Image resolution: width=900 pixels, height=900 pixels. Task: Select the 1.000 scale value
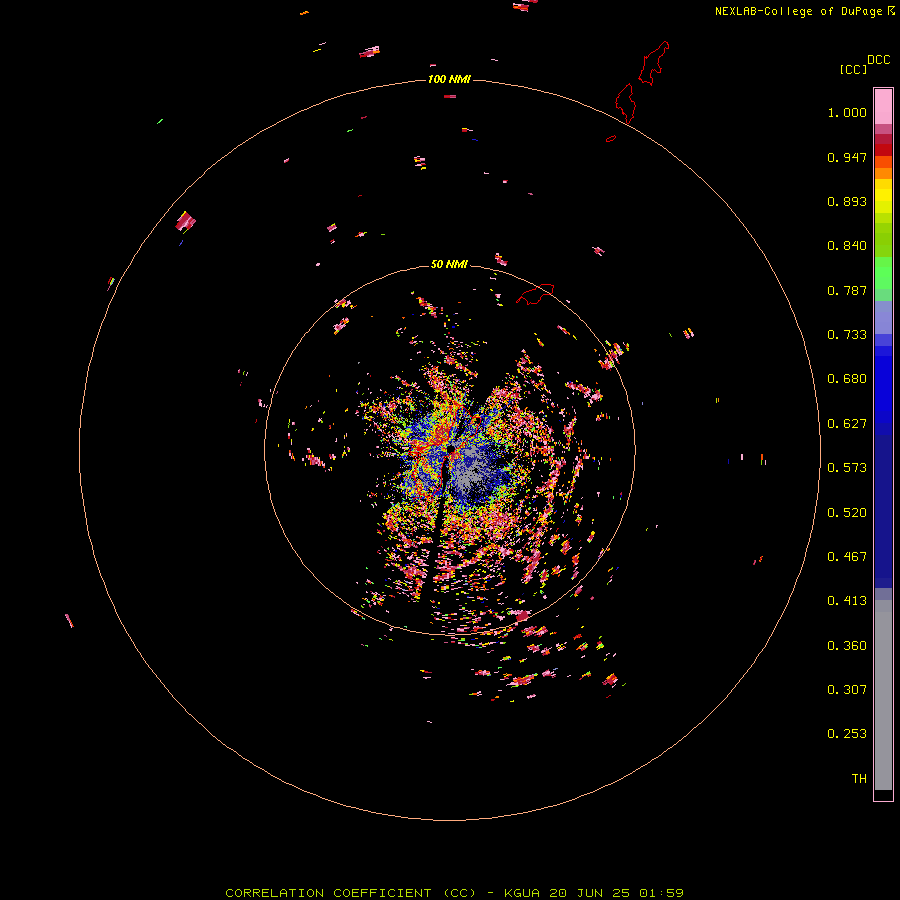(x=847, y=112)
